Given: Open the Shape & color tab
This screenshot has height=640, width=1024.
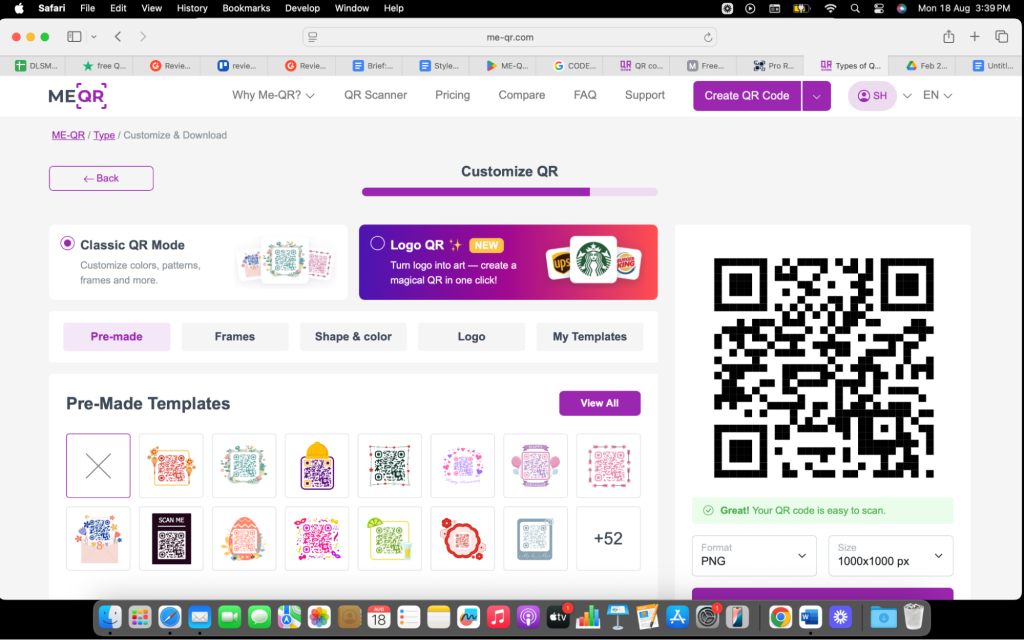Looking at the screenshot, I should point(353,337).
